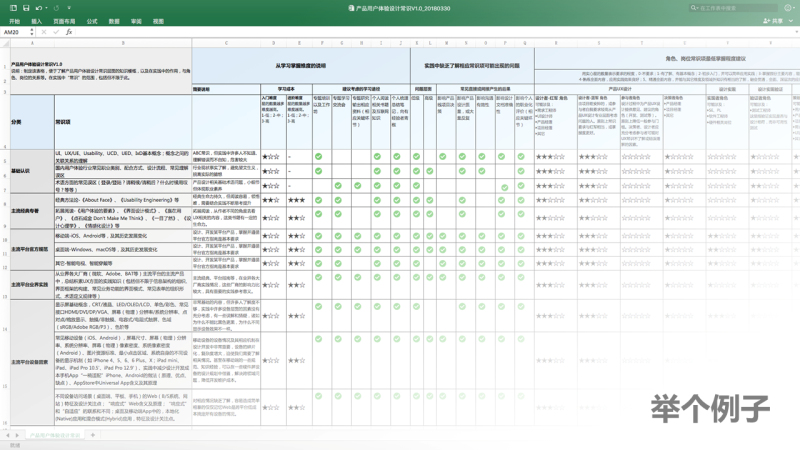Select the 分类 header cell
This screenshot has width=800, height=450.
tap(32, 122)
